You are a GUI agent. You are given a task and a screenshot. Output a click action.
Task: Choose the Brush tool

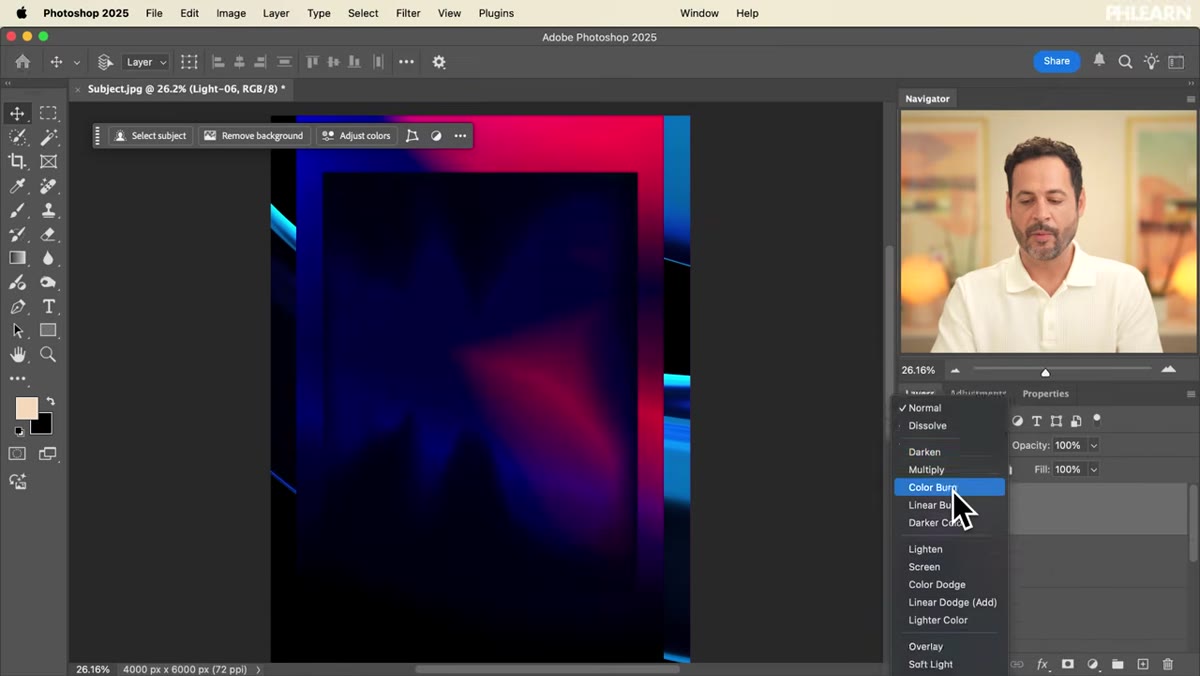pyautogui.click(x=17, y=210)
